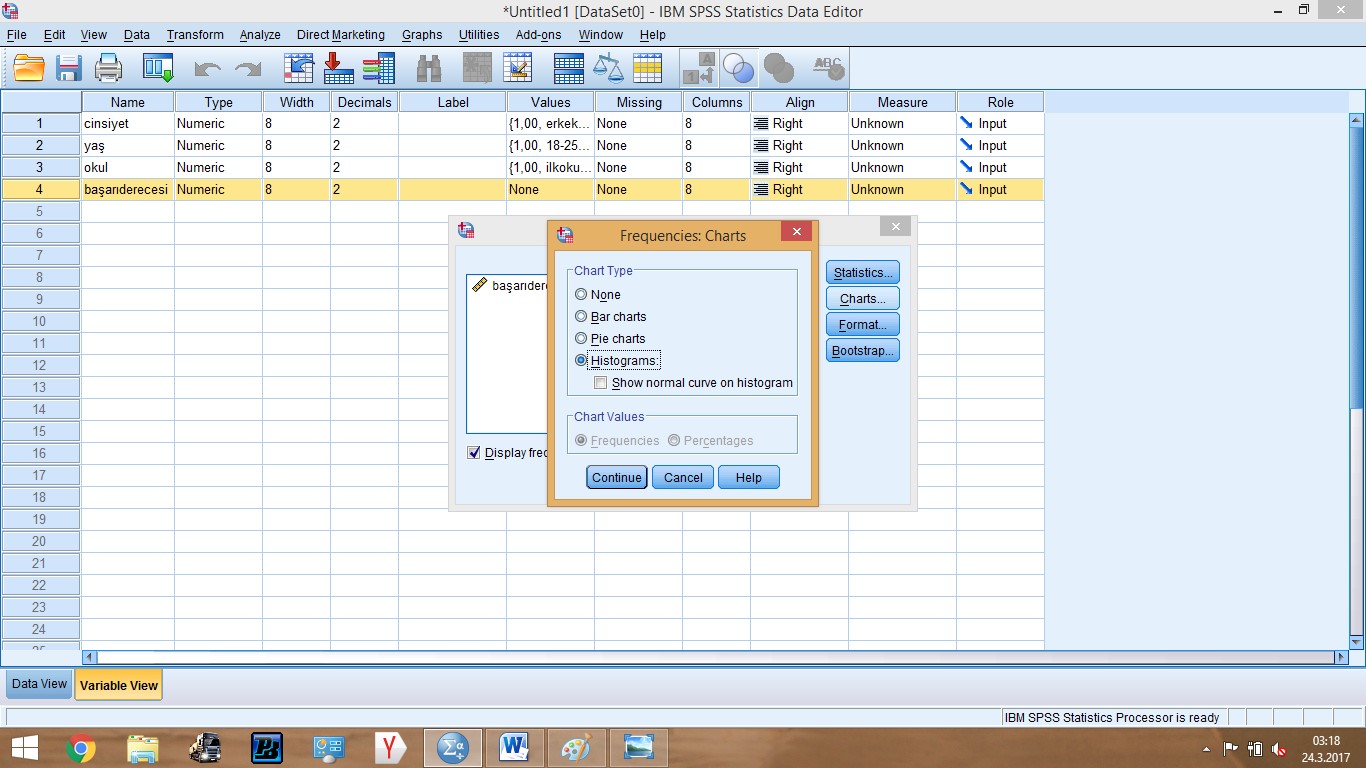Open the Transform menu

[x=195, y=34]
